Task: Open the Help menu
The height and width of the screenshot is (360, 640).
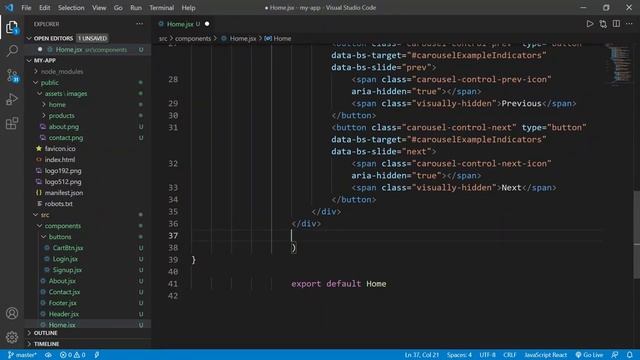Action: [188, 8]
